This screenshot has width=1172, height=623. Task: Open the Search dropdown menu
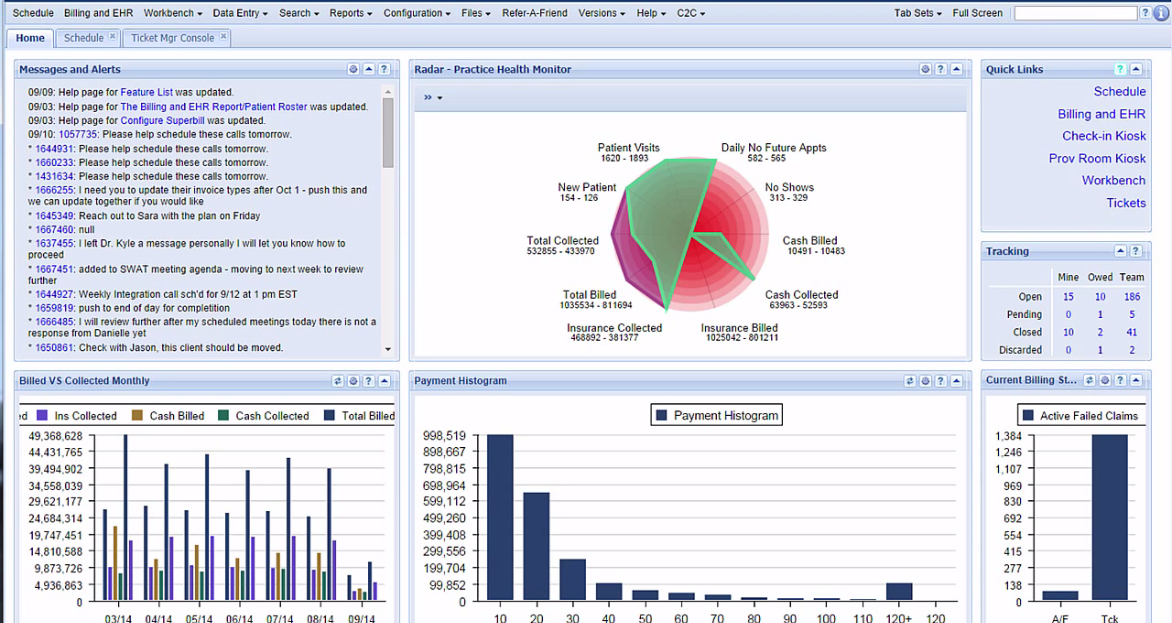pyautogui.click(x=299, y=13)
